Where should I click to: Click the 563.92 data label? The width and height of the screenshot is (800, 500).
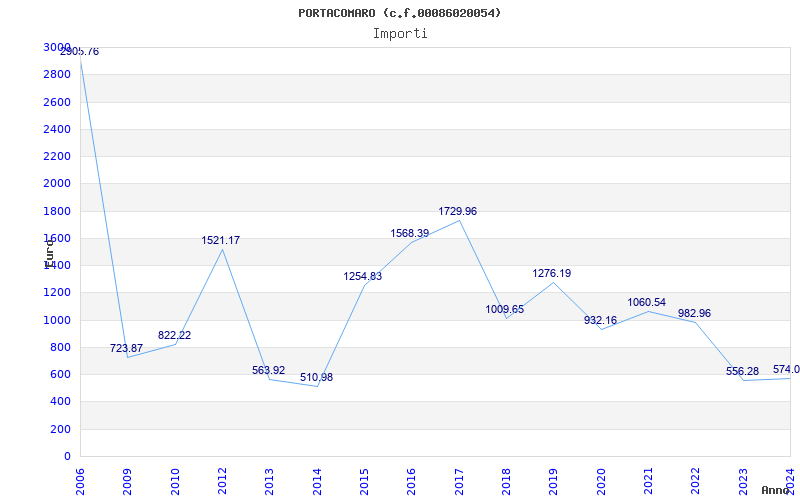268,370
